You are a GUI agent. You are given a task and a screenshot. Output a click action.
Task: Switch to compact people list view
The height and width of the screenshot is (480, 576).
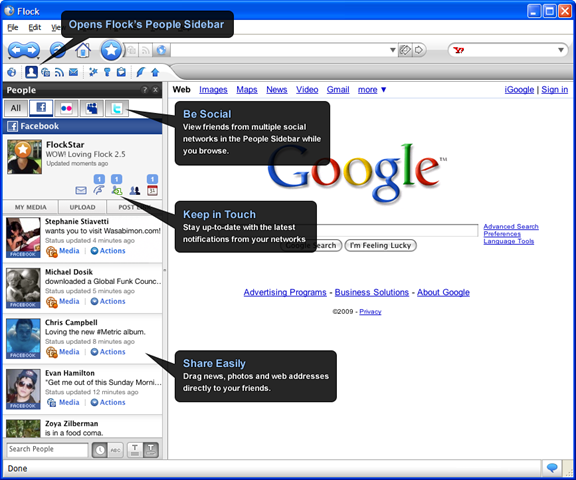[135, 450]
